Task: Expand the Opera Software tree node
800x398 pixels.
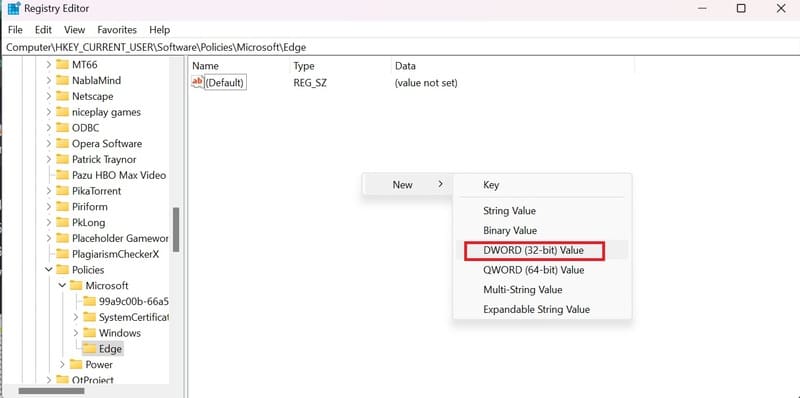Action: click(48, 144)
